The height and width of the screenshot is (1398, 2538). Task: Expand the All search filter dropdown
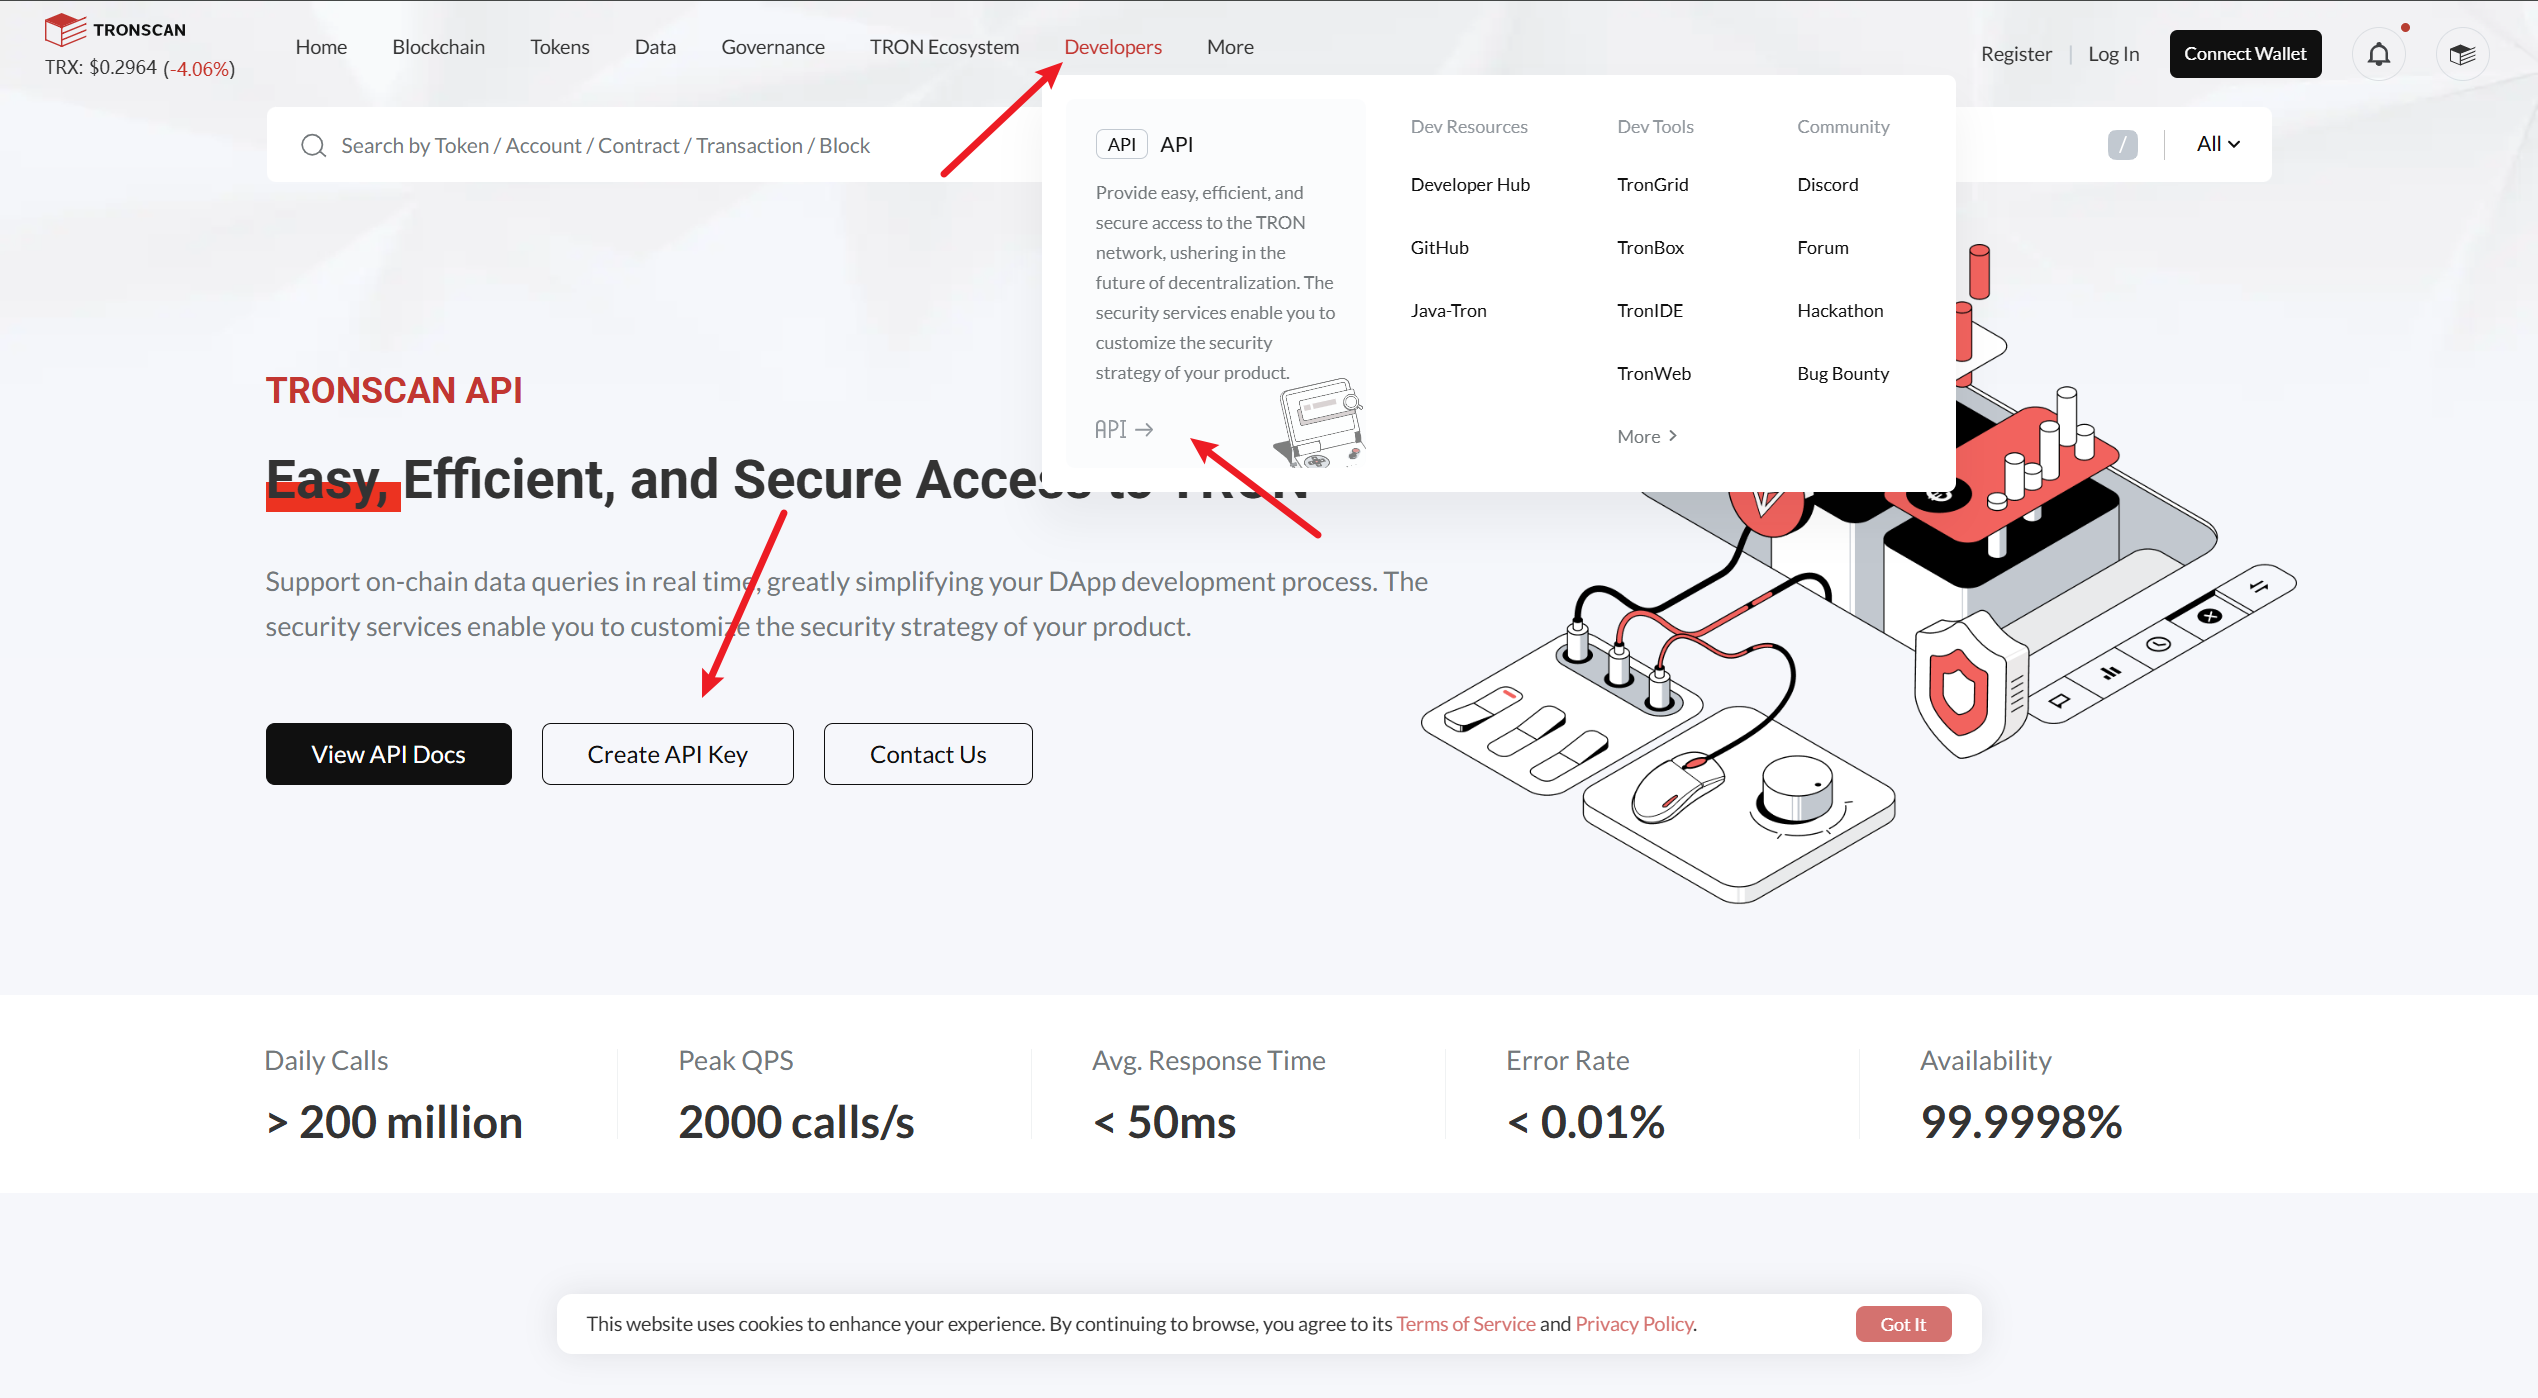coord(2218,144)
